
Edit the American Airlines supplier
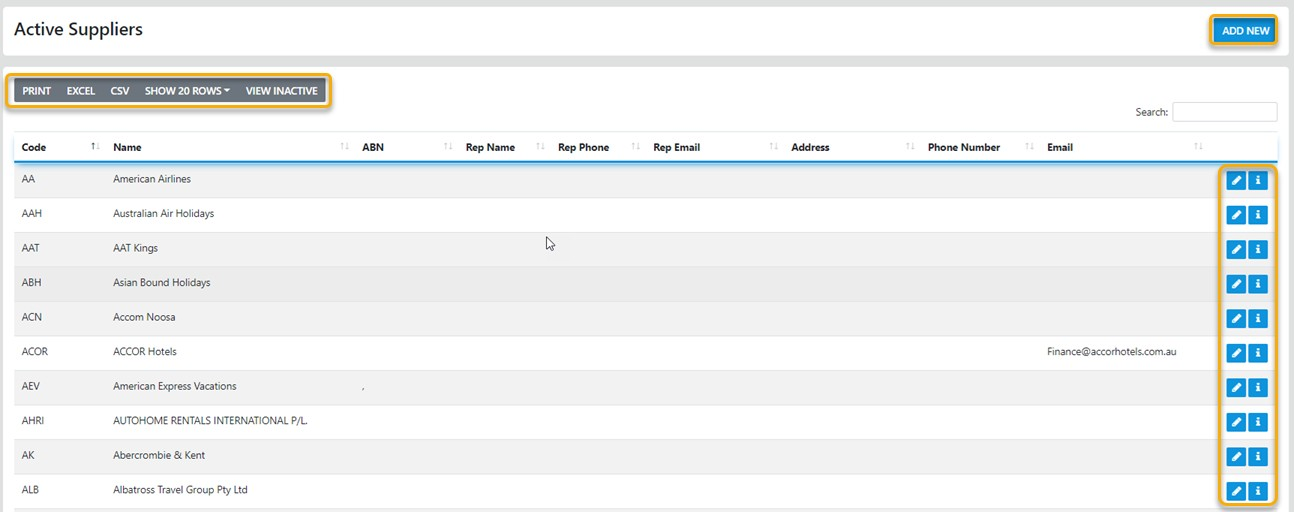click(1236, 180)
